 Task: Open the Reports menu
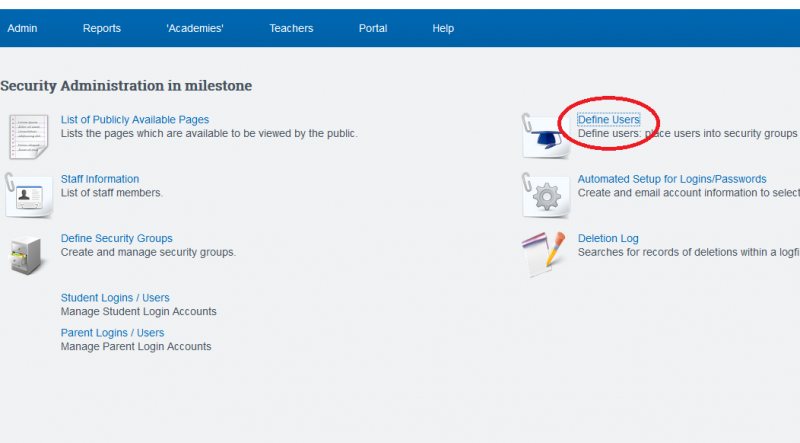coord(102,29)
